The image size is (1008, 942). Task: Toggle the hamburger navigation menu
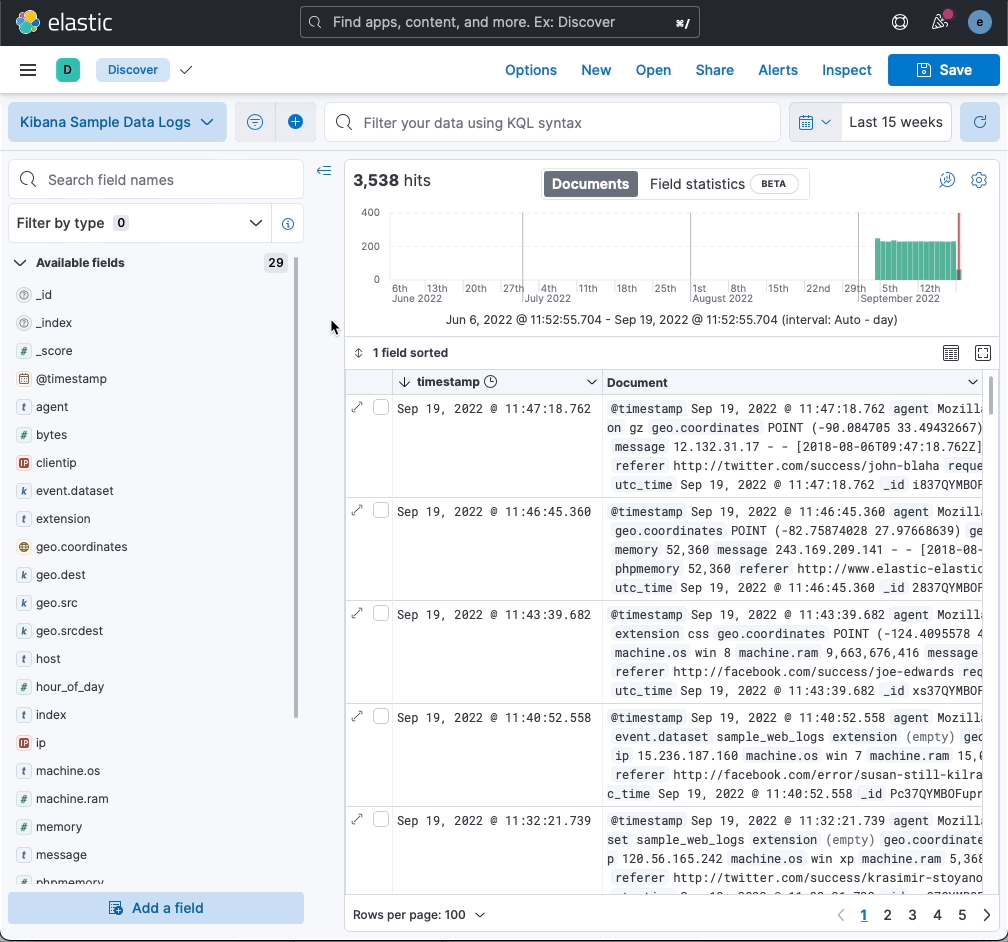coord(28,69)
